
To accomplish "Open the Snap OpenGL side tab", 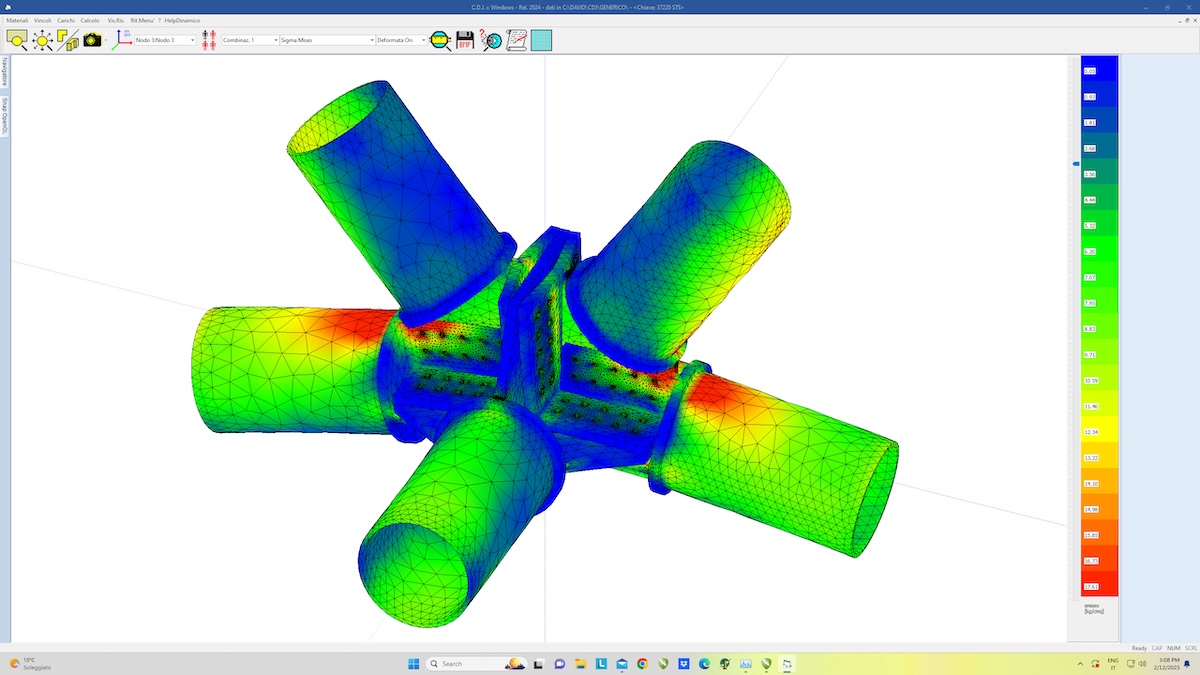I will click(x=5, y=116).
